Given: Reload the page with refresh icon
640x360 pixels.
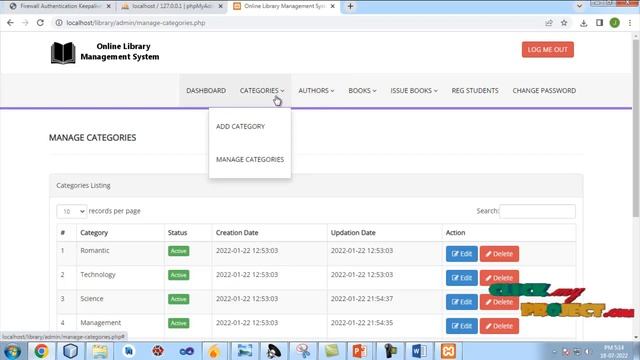Looking at the screenshot, I should [x=40, y=23].
